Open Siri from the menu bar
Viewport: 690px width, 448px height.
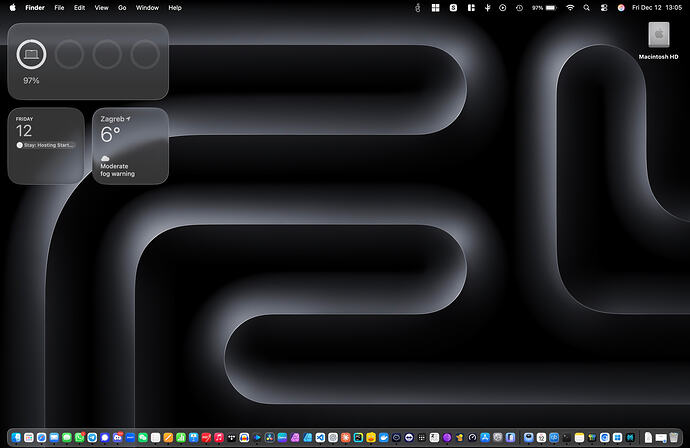click(621, 7)
